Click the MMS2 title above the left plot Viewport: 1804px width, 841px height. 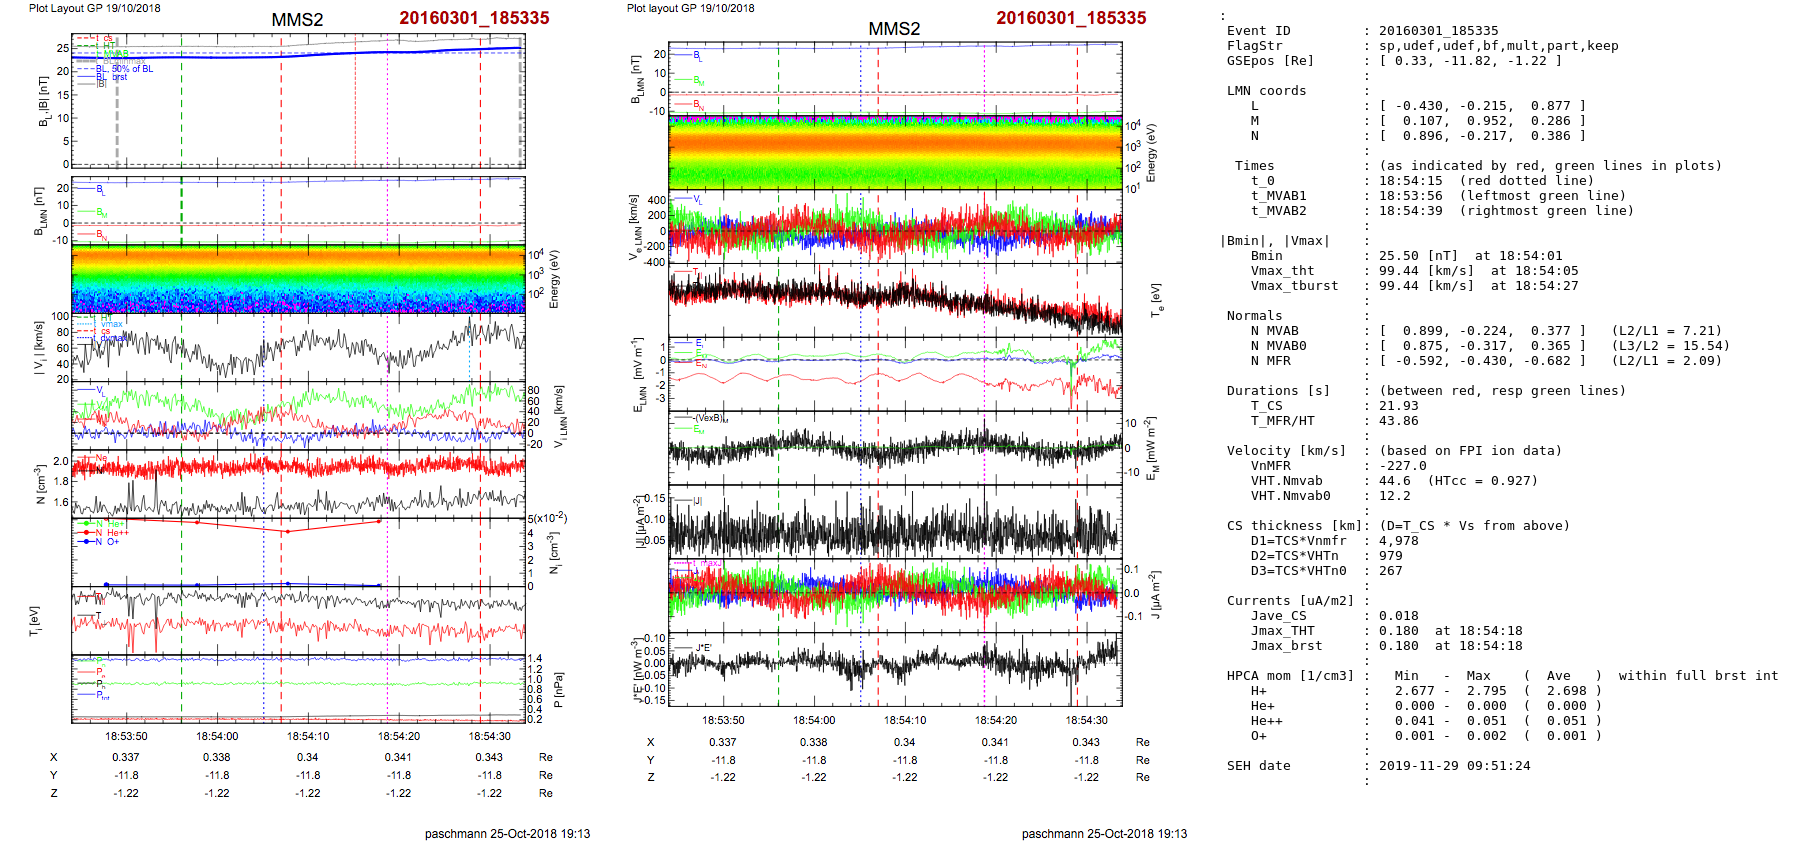click(x=297, y=20)
